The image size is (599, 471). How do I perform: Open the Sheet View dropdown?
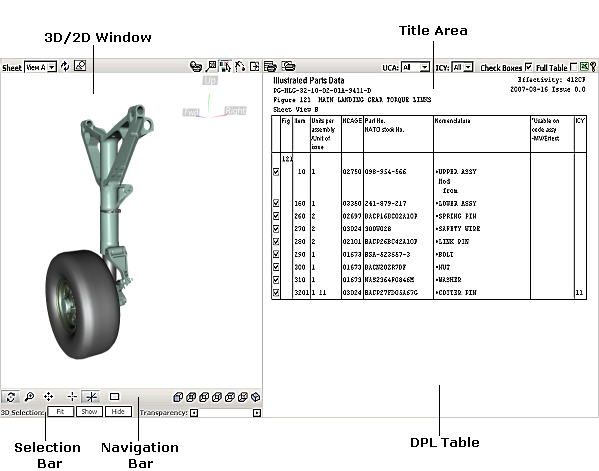click(41, 67)
